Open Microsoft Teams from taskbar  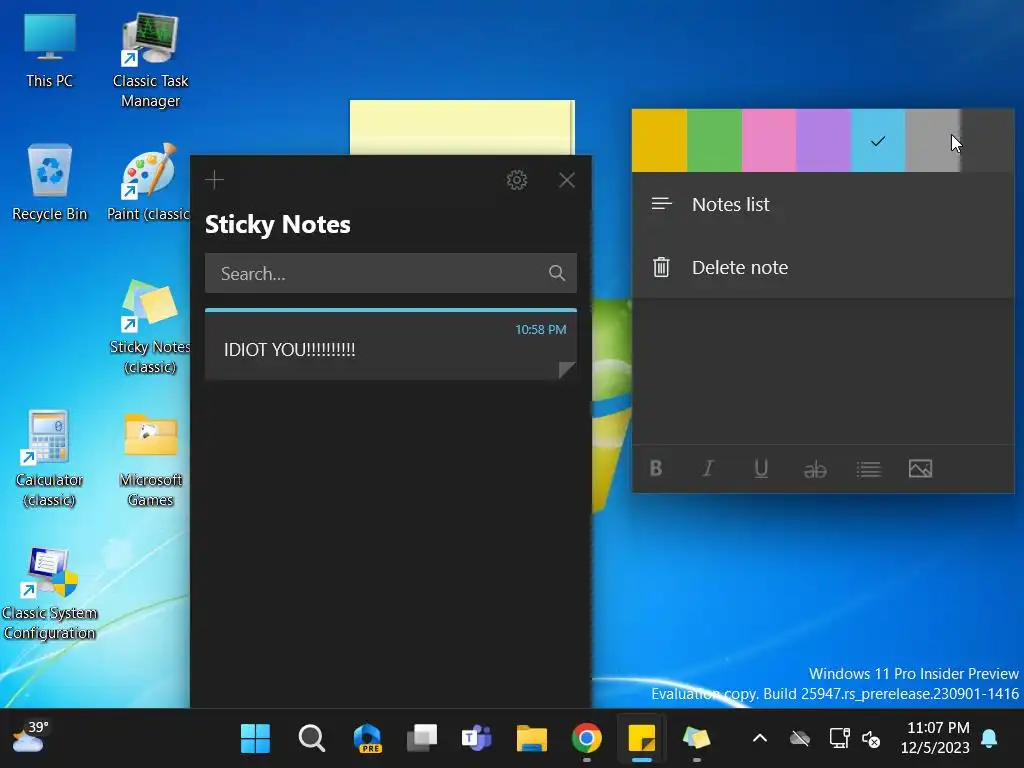click(477, 739)
